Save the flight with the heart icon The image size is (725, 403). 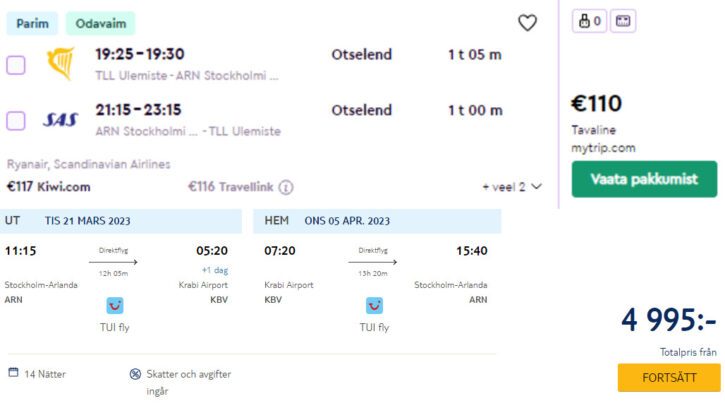pyautogui.click(x=527, y=23)
